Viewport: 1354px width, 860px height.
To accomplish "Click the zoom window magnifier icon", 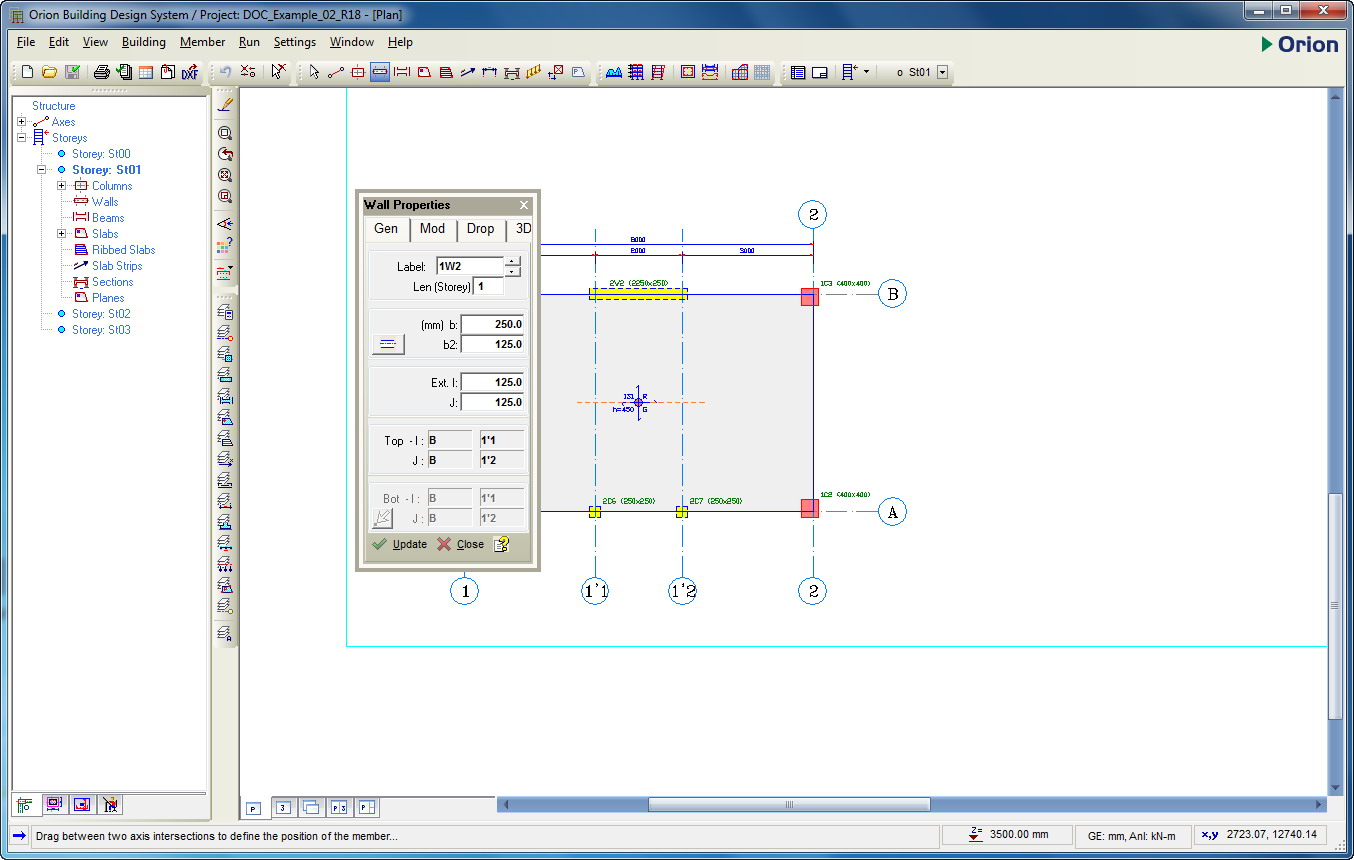I will (x=225, y=133).
